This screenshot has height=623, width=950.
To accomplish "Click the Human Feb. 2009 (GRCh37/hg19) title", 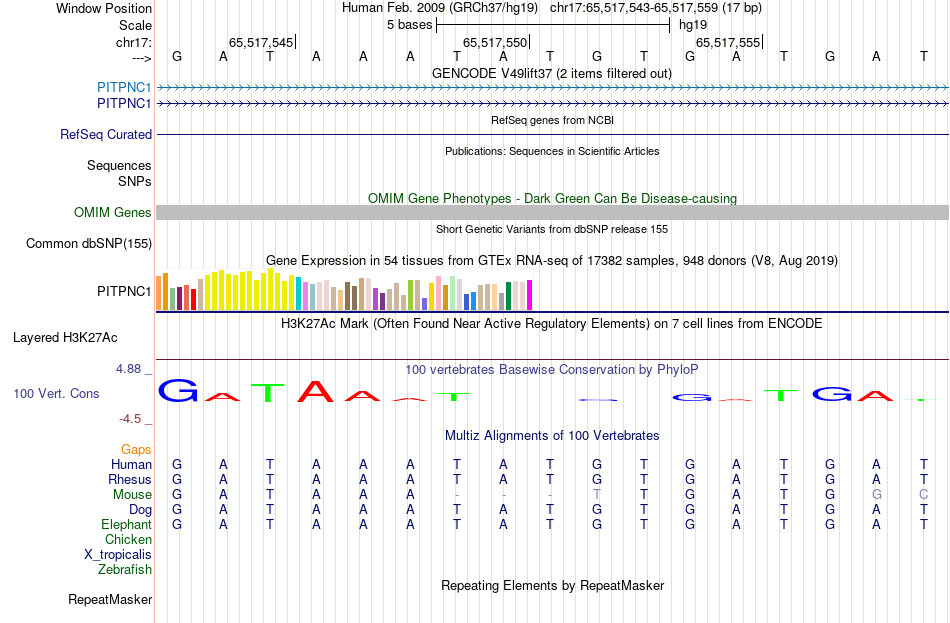I will click(440, 8).
